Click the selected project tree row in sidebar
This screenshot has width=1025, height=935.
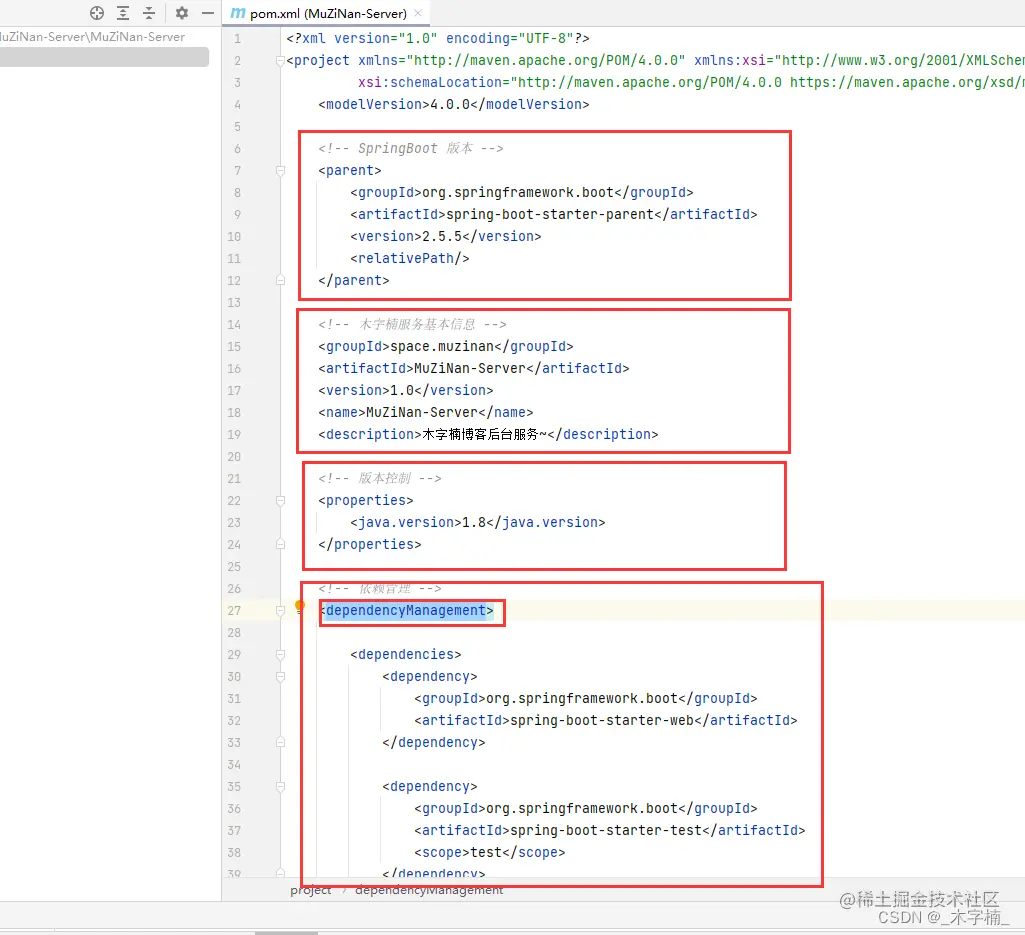pyautogui.click(x=104, y=57)
